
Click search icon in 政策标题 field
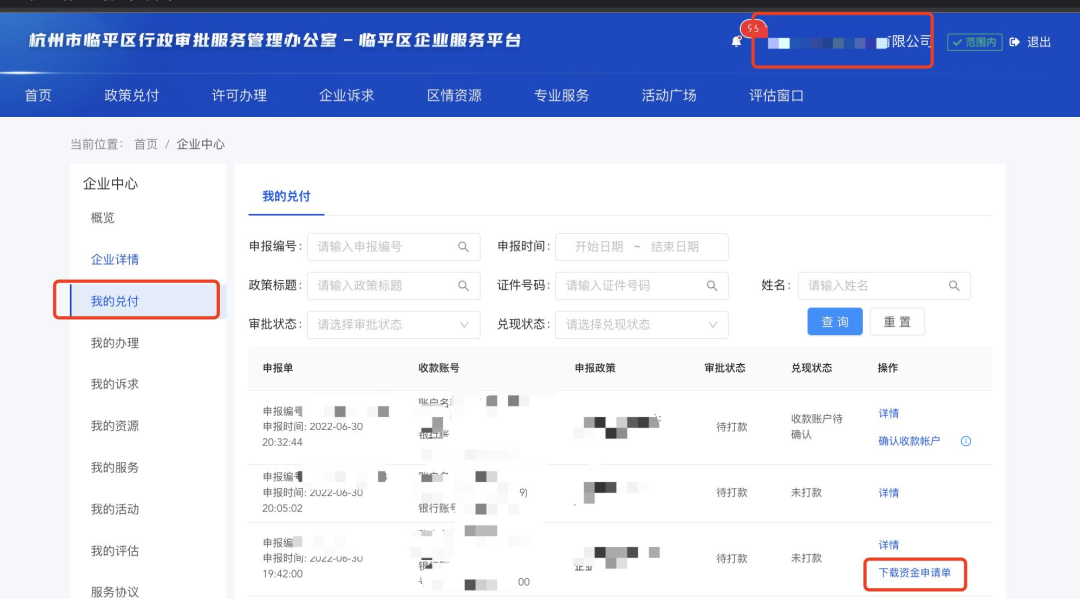(x=464, y=285)
